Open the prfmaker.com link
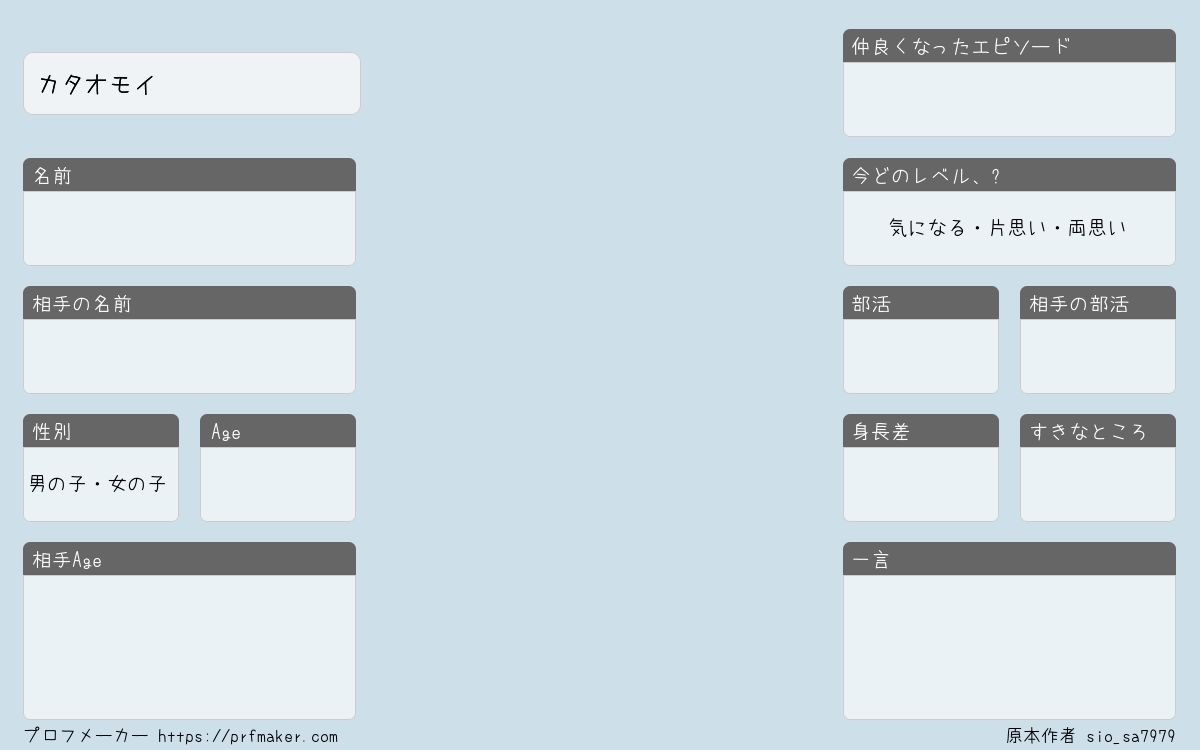1200x750 pixels. pos(248,737)
